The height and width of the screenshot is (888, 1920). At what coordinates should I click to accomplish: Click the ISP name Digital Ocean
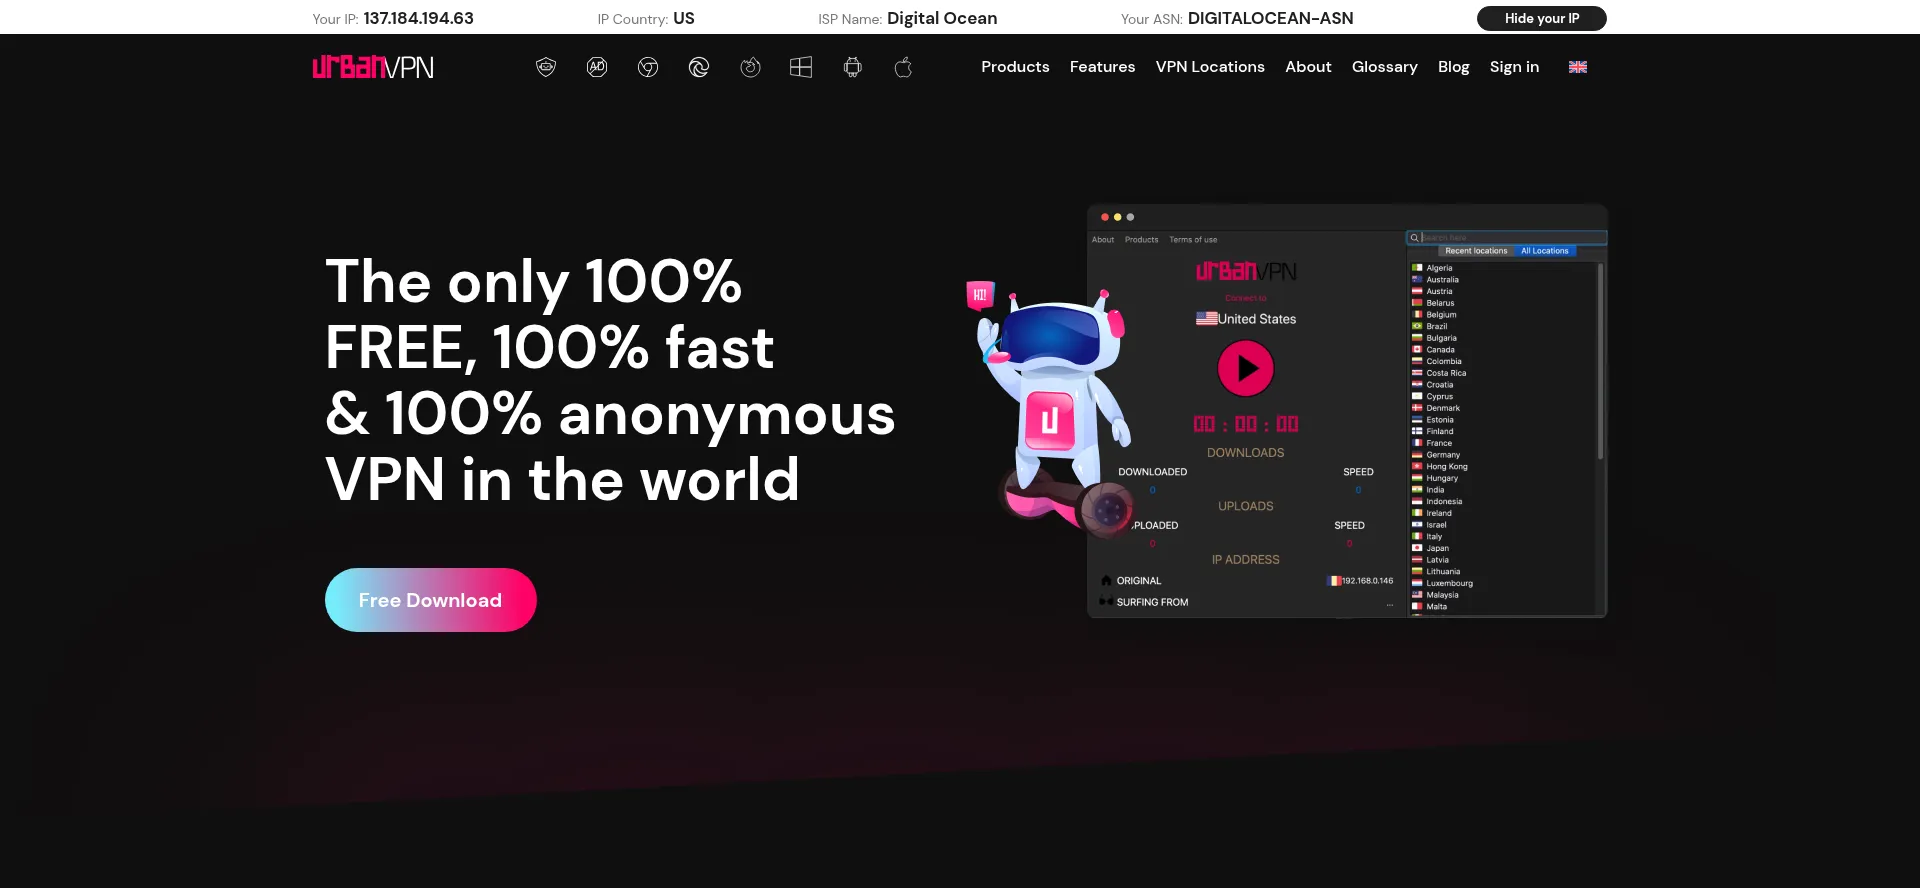(x=942, y=18)
